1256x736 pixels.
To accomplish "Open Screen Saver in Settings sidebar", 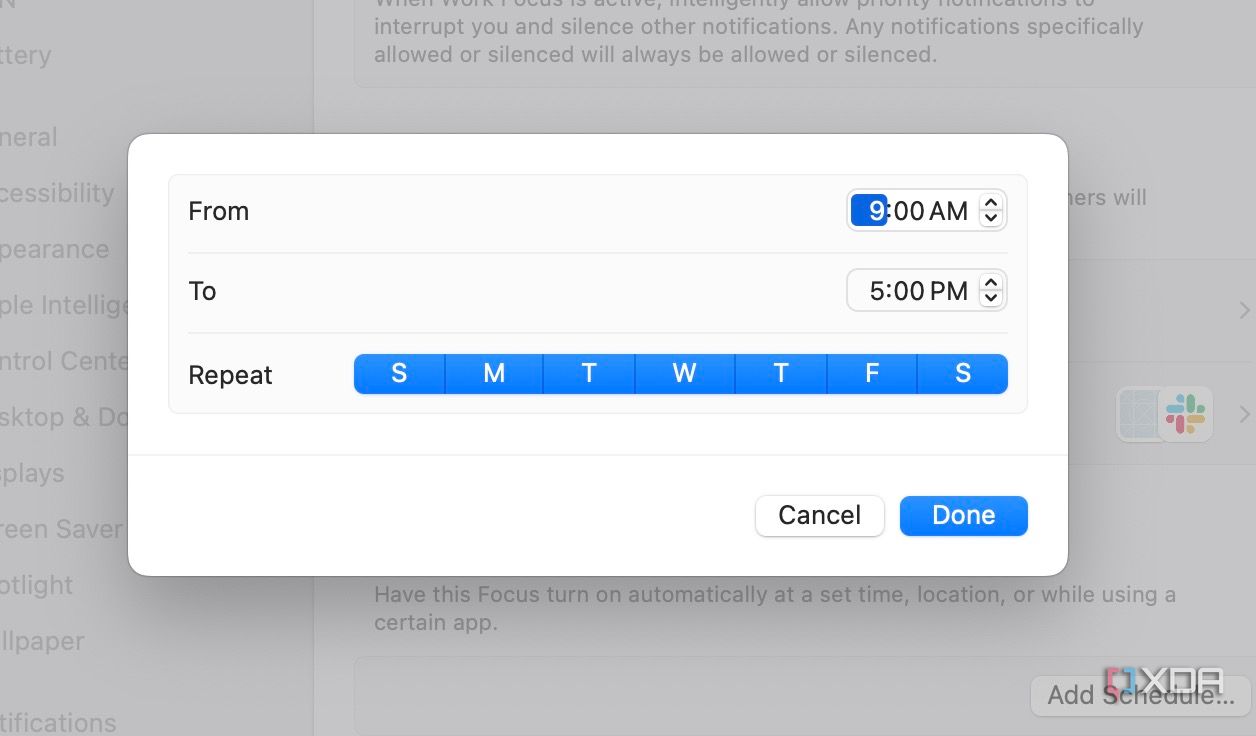I will coord(61,529).
